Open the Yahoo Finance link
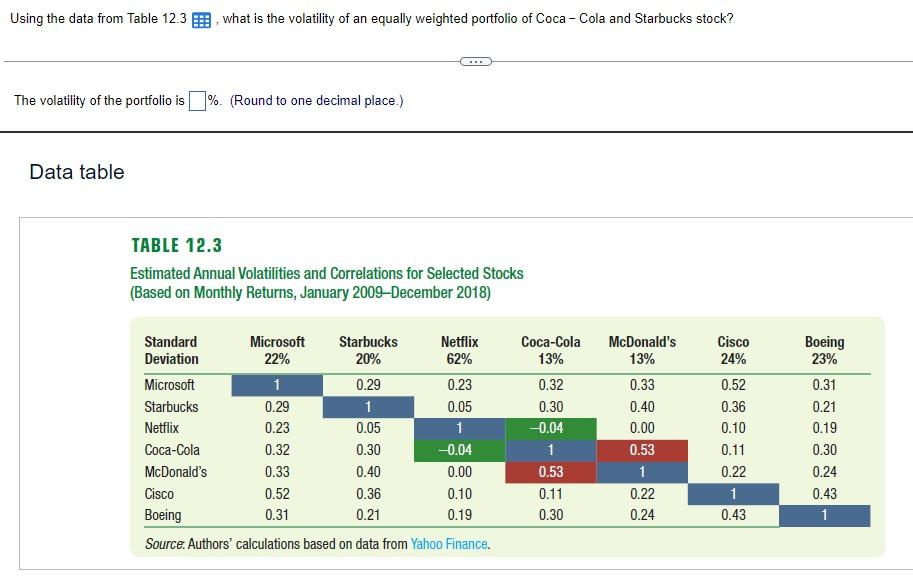The image size is (913, 578). [449, 544]
